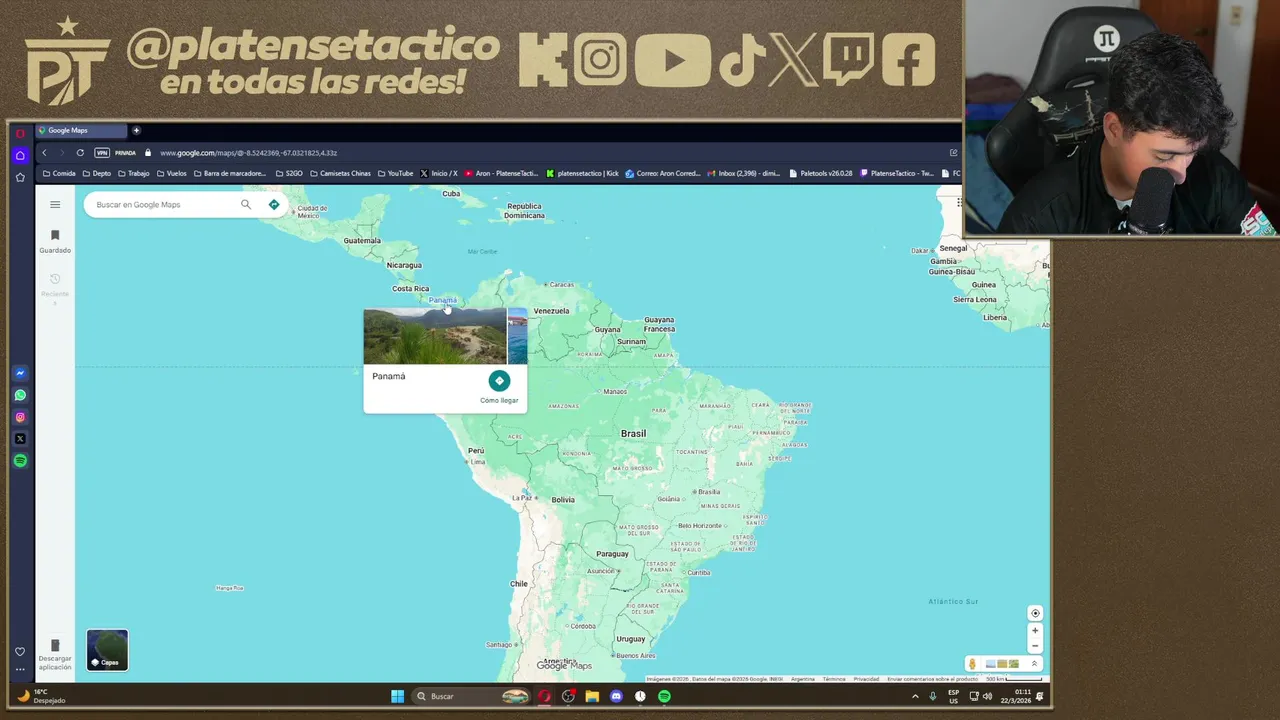Open Instagram in the Opera sidebar
1280x720 pixels.
[x=20, y=417]
